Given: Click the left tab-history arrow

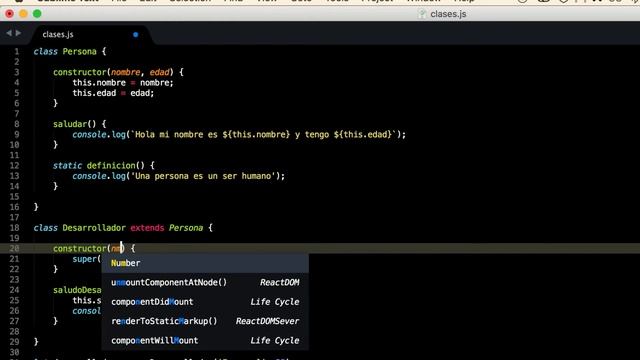Looking at the screenshot, I should tap(9, 33).
